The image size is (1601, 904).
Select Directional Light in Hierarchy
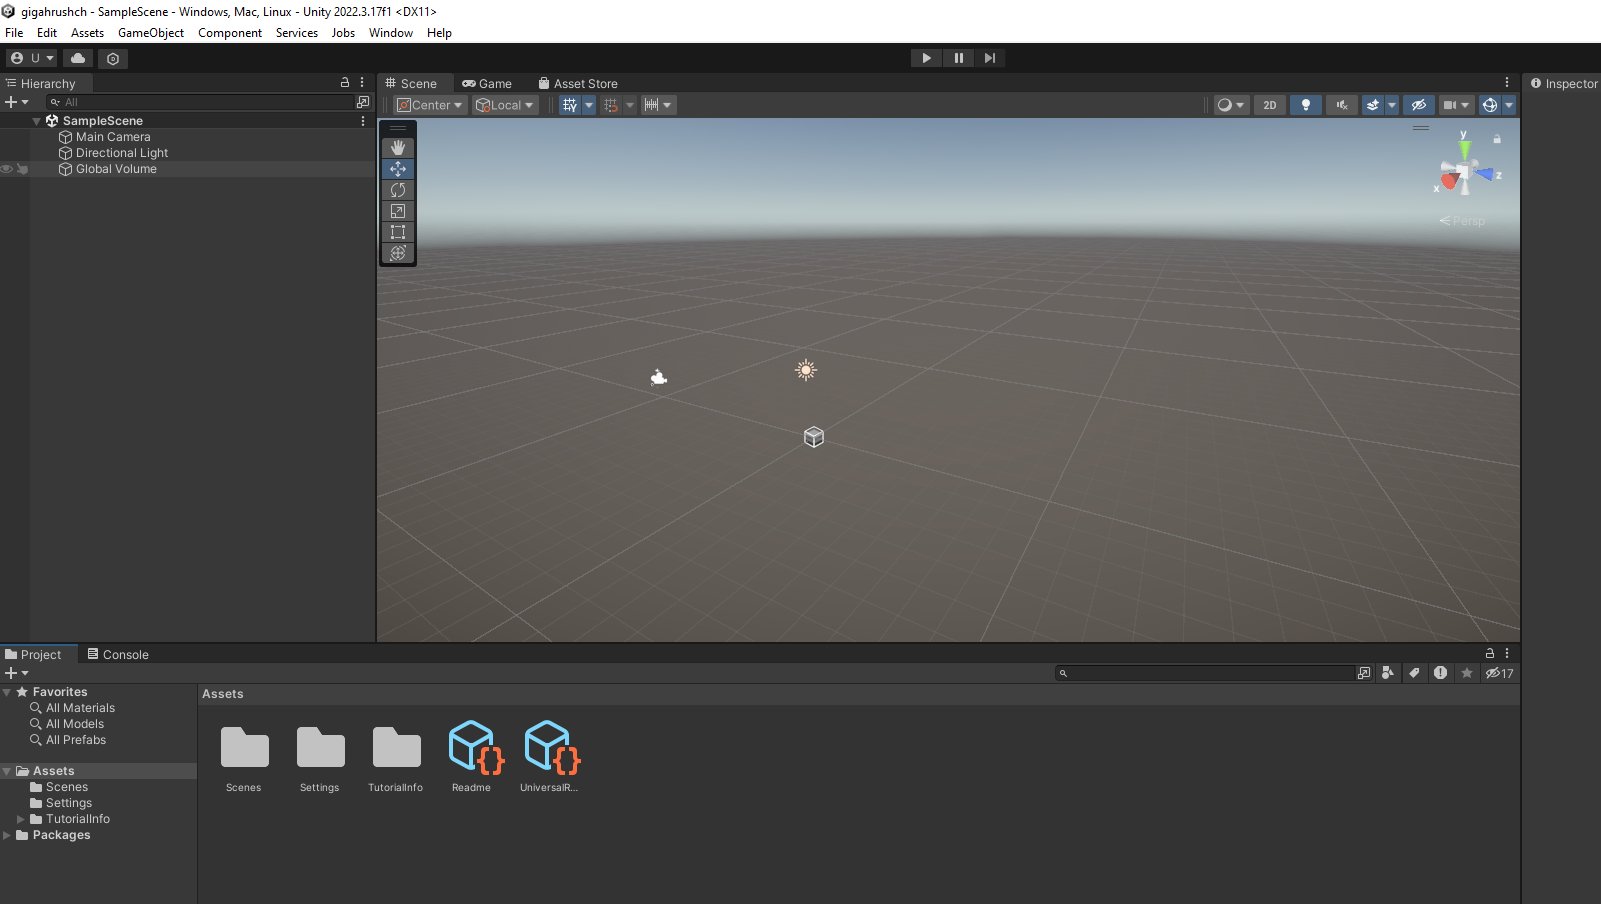coord(121,153)
